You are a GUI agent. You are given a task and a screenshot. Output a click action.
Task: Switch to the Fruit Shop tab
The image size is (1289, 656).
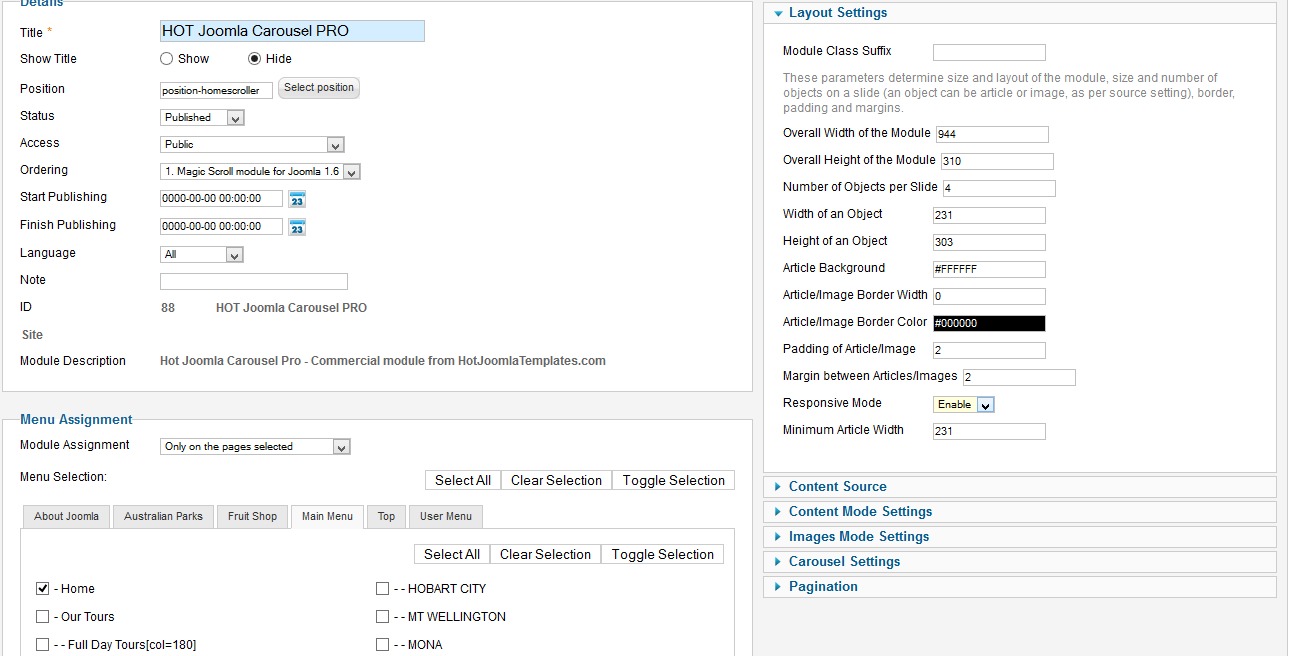click(x=252, y=517)
